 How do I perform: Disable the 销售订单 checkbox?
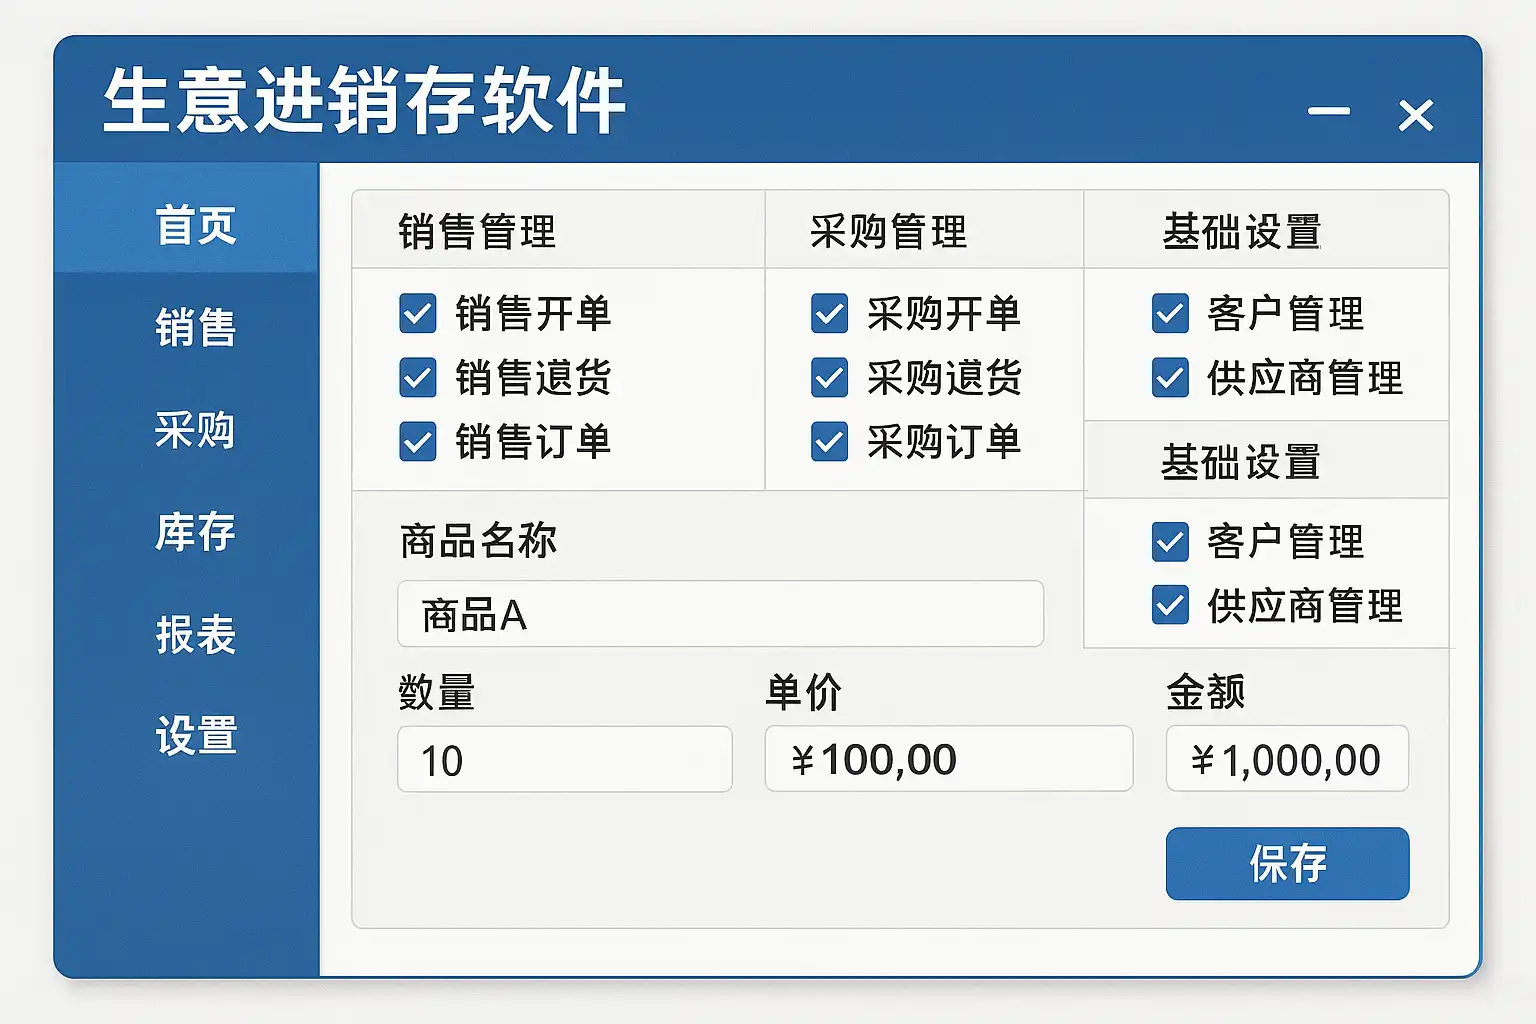point(418,442)
